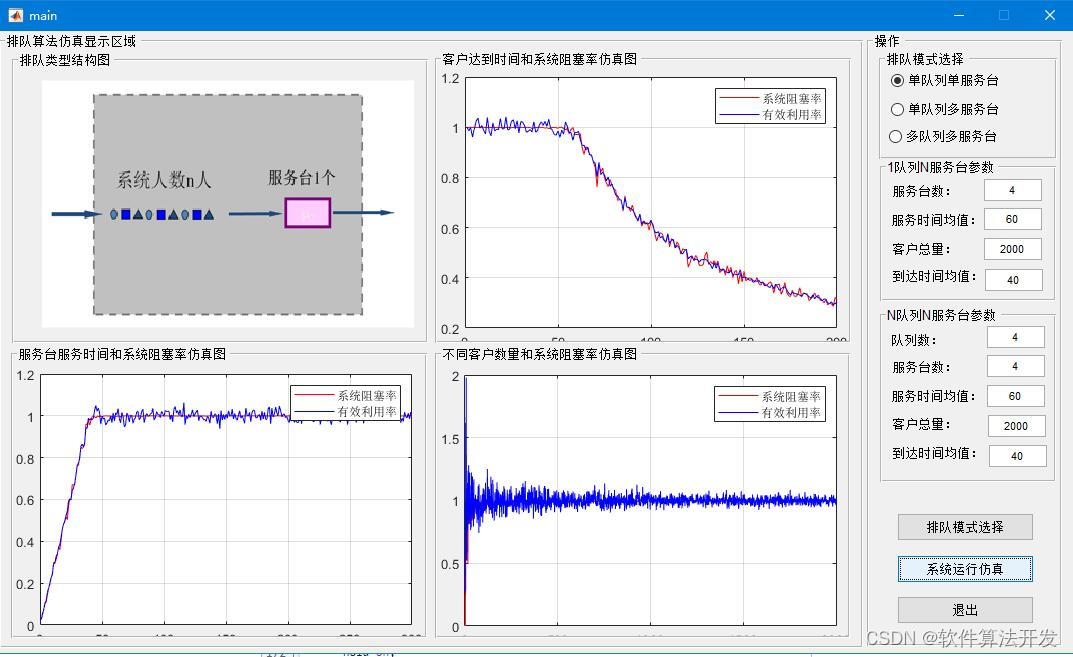Edit 到达时间均值 field in 1队列N服务台参数
This screenshot has width=1073, height=657.
coord(1013,280)
